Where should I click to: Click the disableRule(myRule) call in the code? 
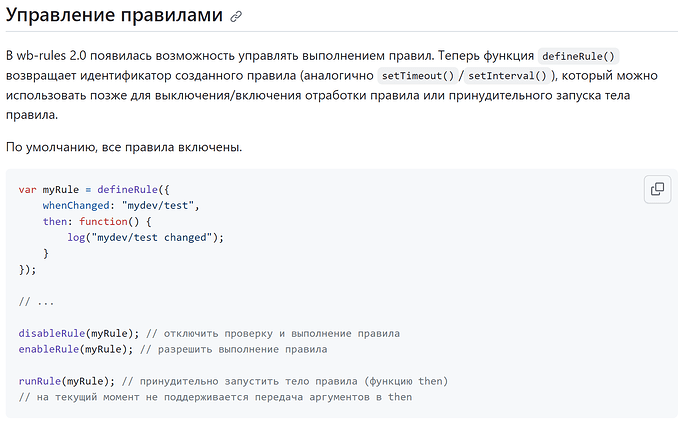(78, 333)
